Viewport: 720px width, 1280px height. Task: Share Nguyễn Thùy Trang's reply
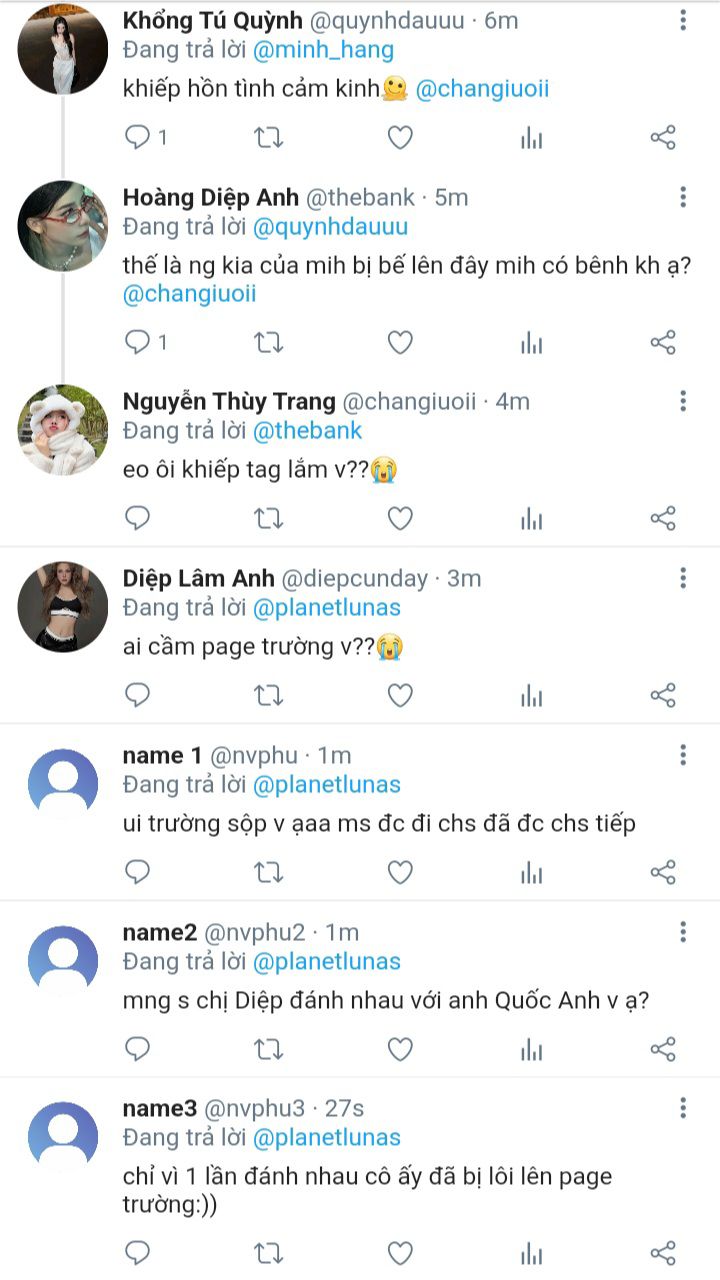(663, 518)
